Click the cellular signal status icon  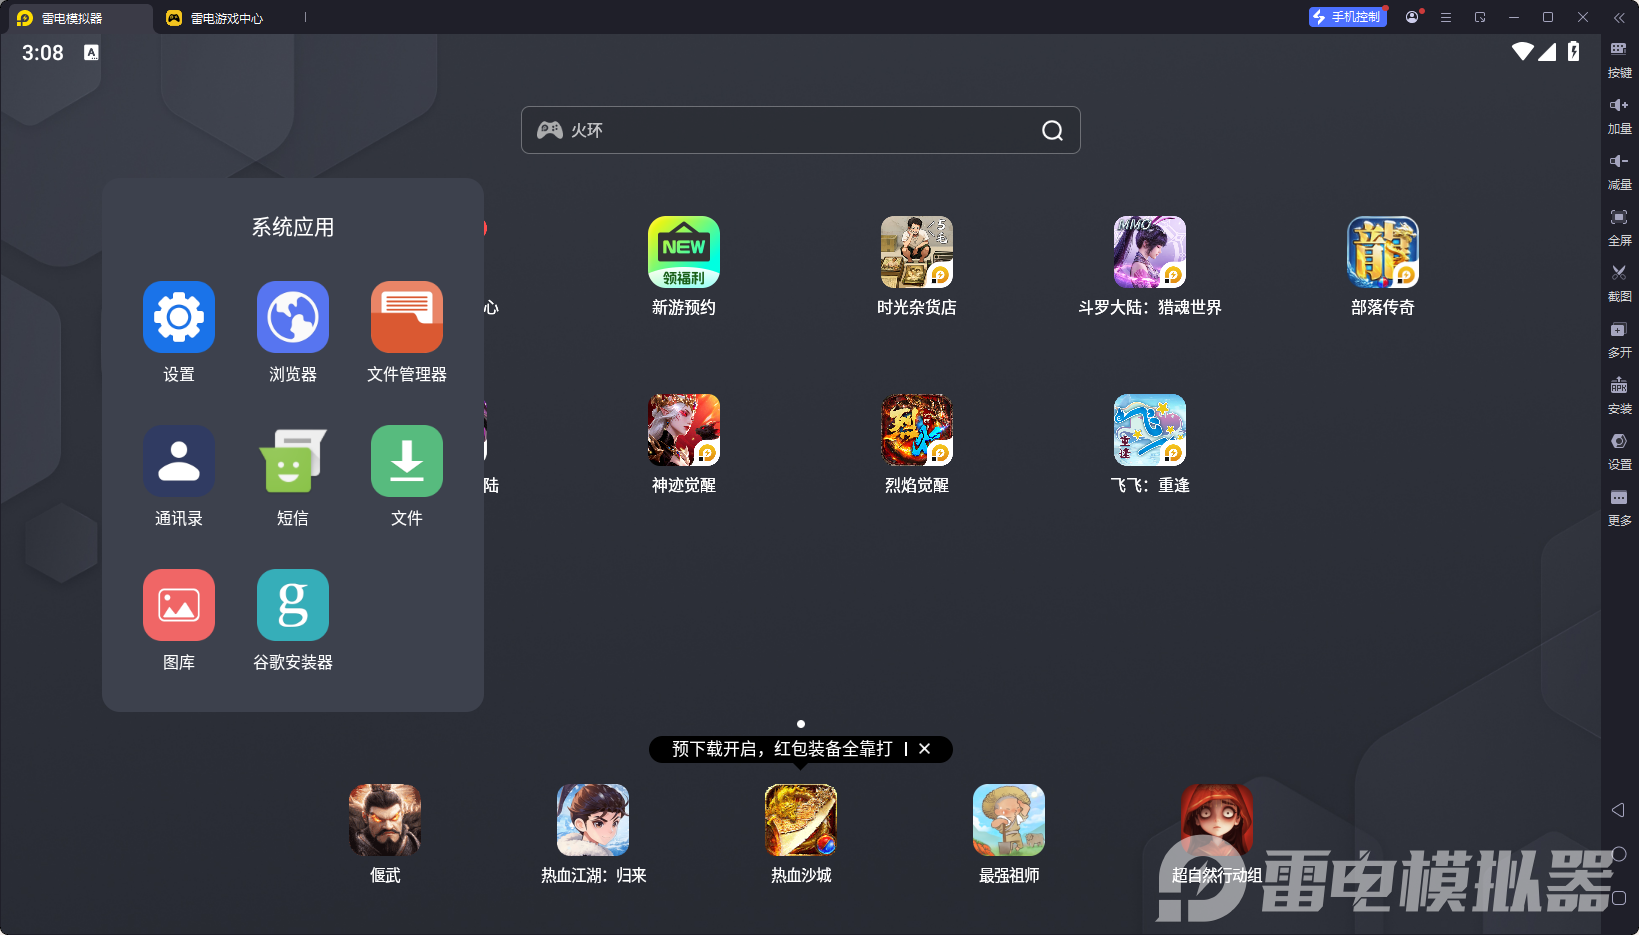pos(1547,51)
